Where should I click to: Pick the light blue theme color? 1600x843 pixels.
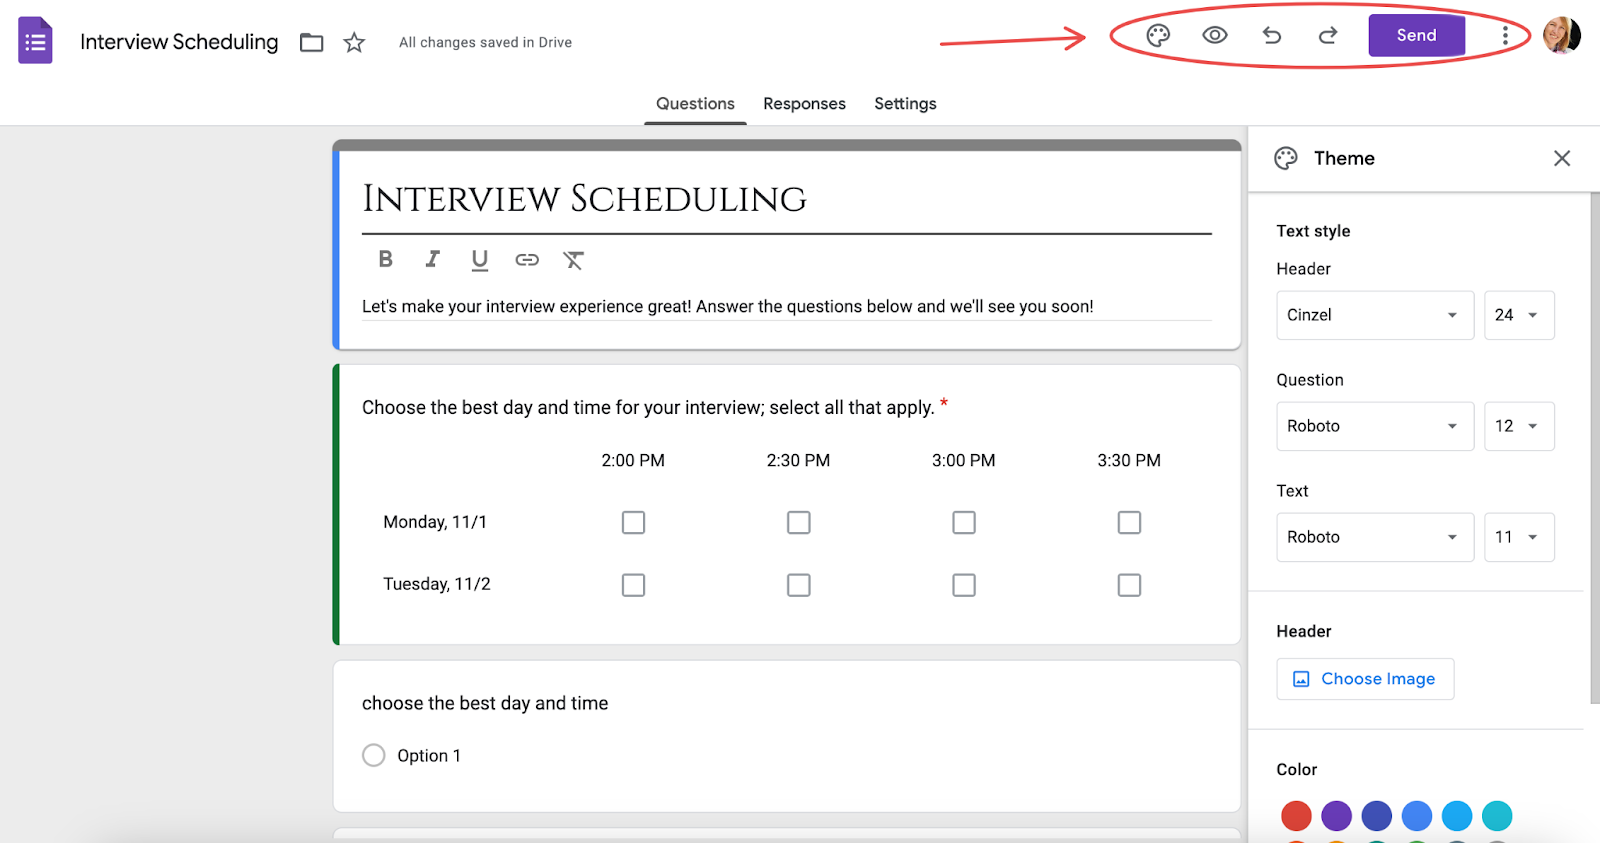1456,816
